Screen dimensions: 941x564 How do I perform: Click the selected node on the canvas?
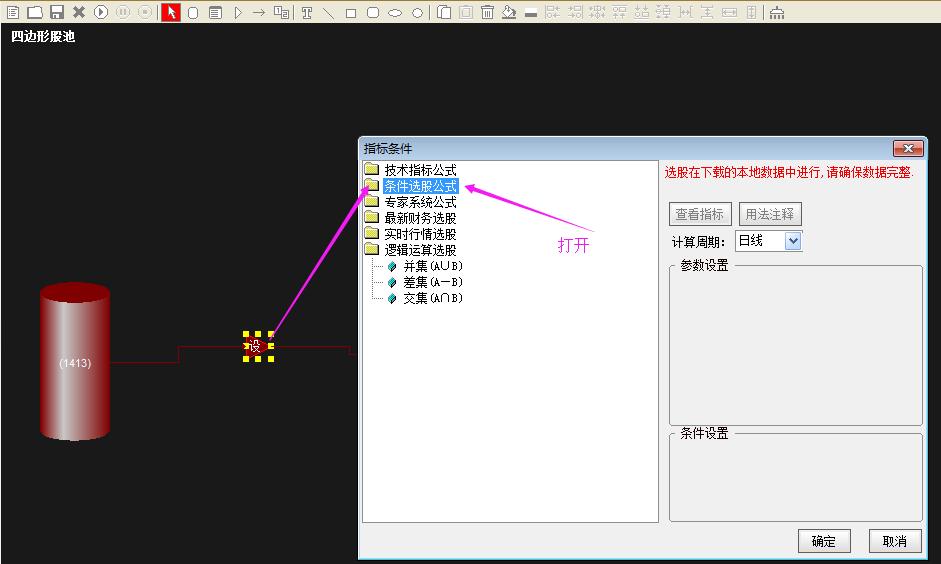tap(258, 346)
